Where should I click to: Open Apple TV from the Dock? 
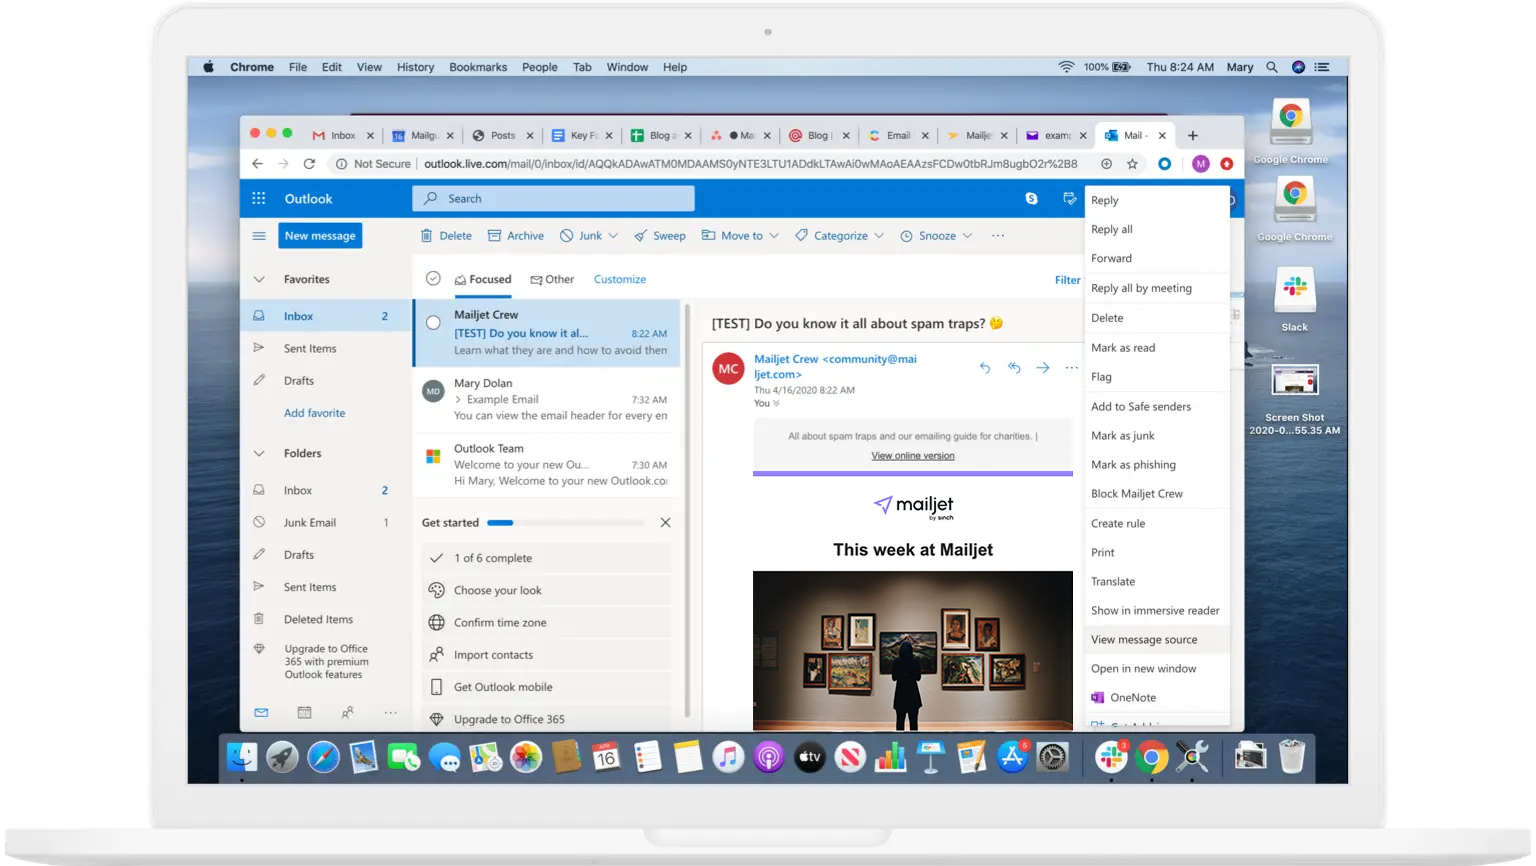809,757
